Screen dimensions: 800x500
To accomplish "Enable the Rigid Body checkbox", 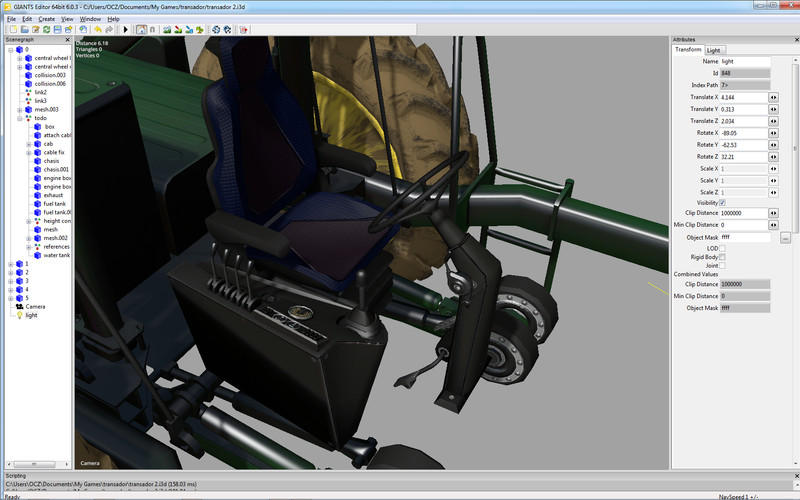I will (x=722, y=257).
